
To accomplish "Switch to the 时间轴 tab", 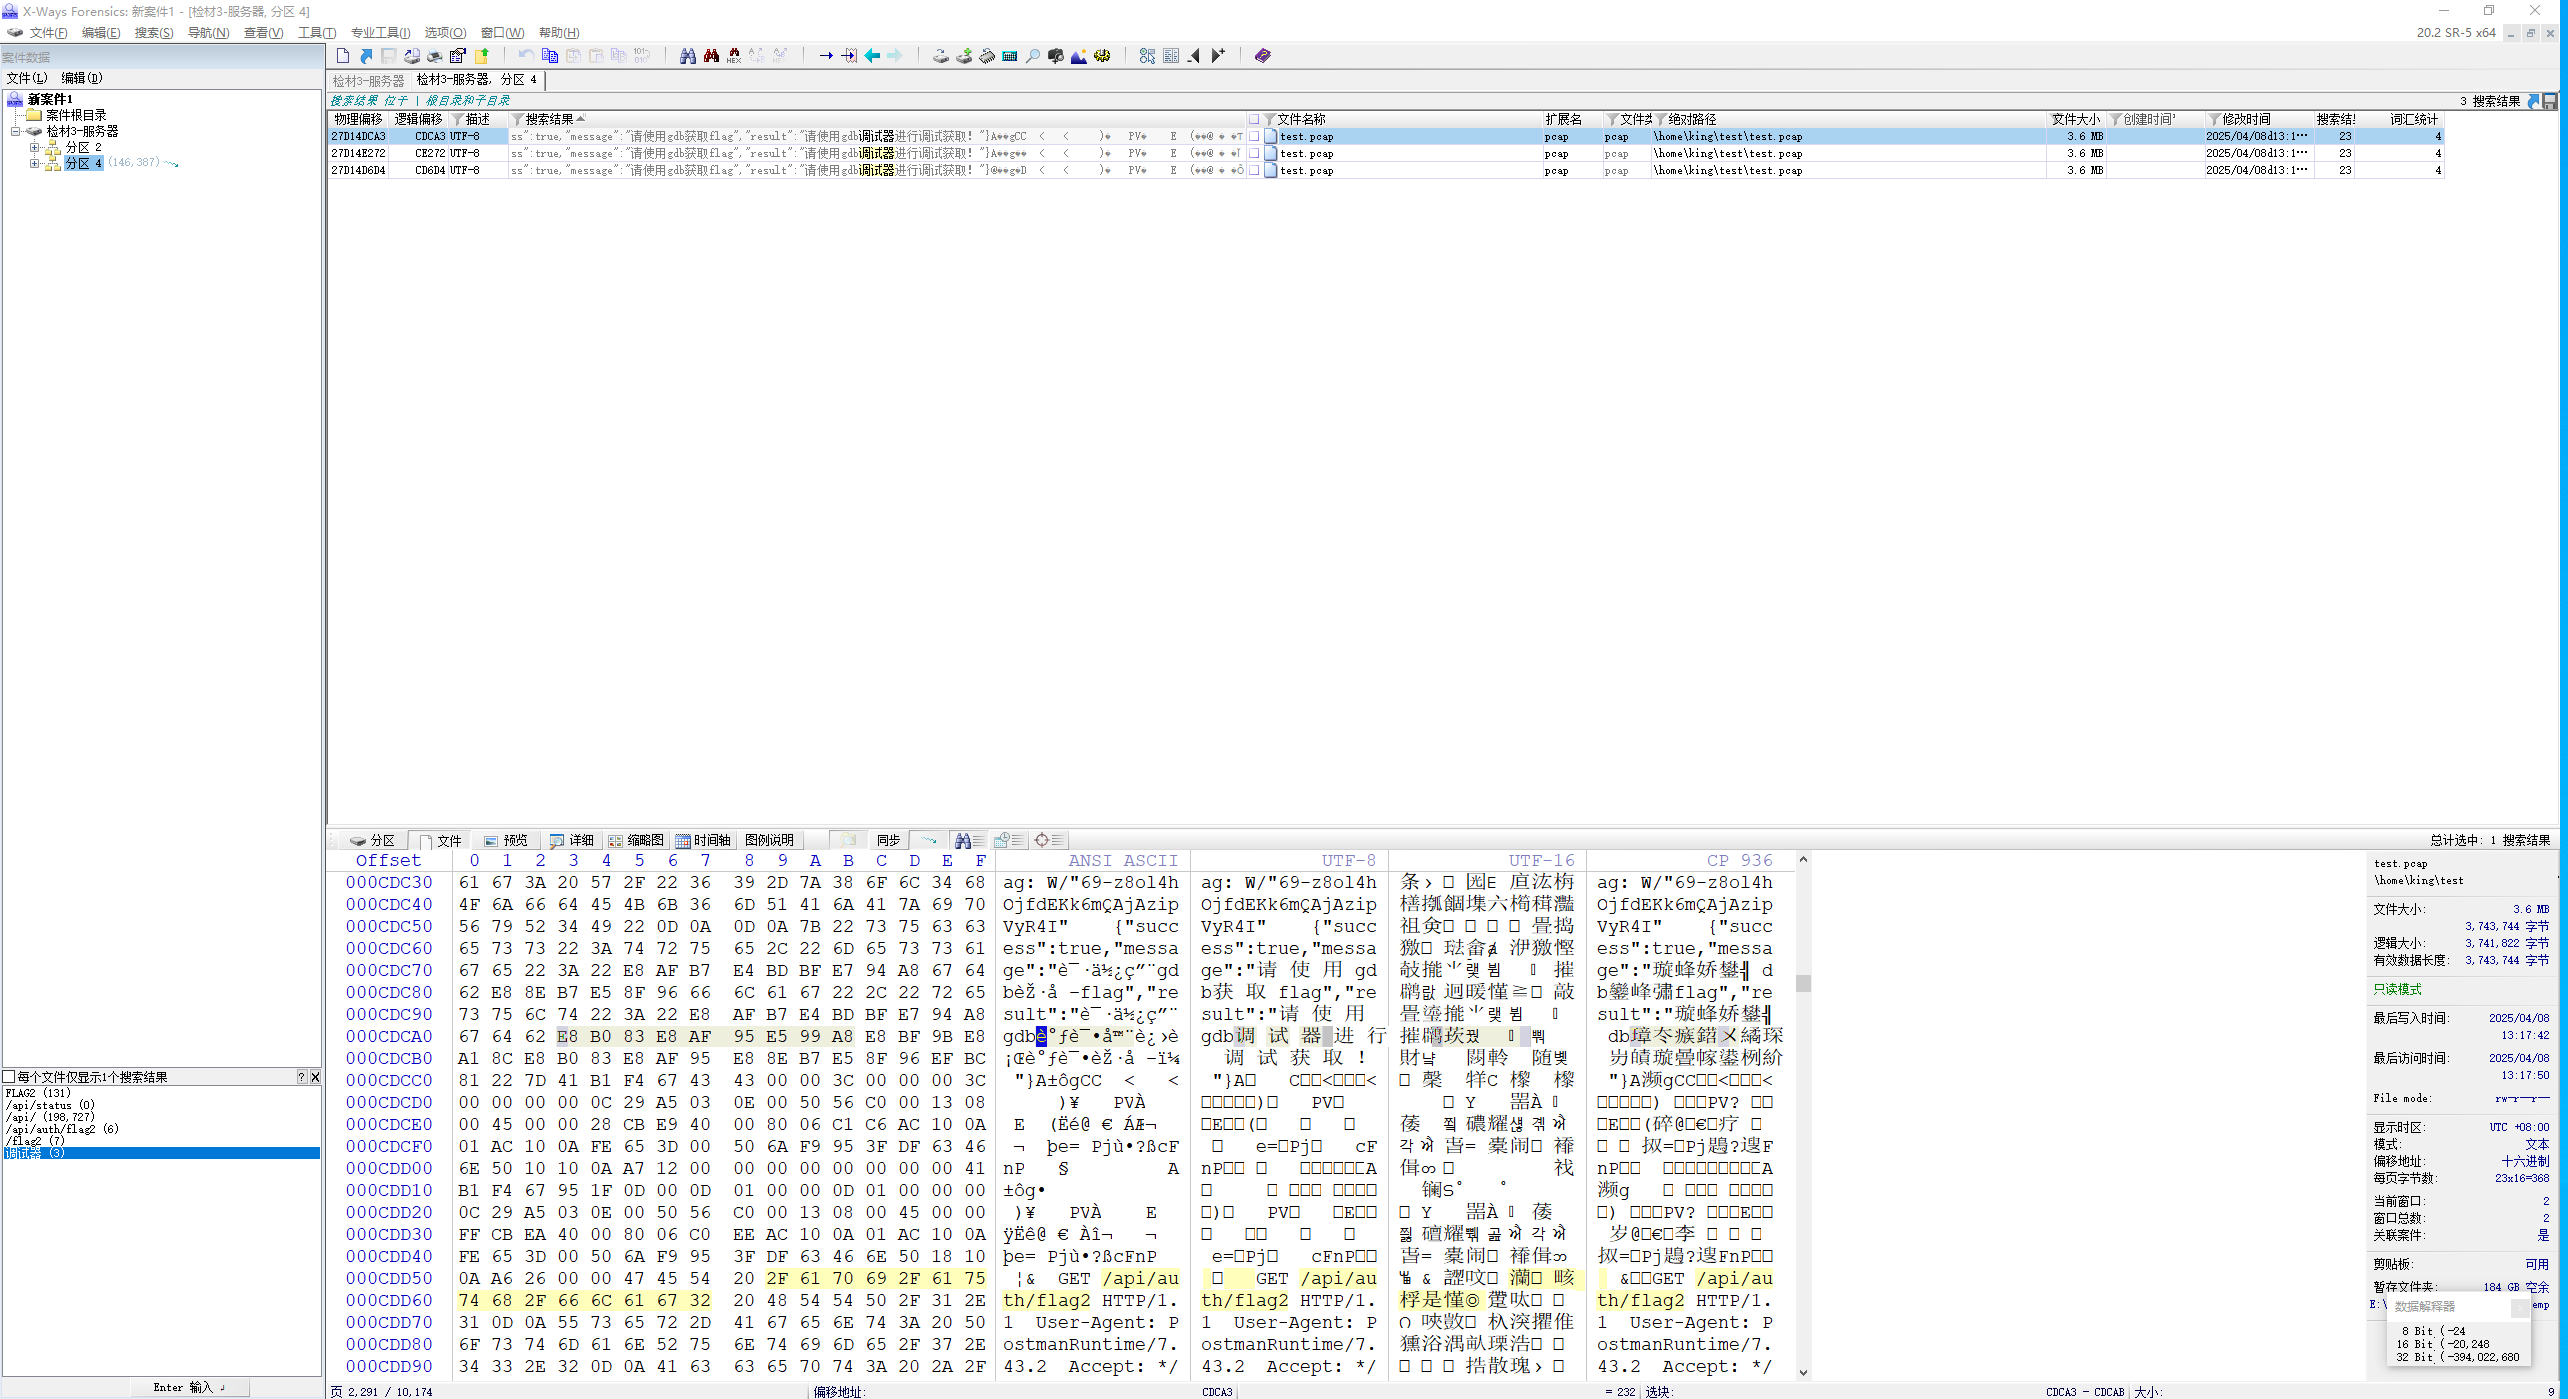I will pos(703,840).
